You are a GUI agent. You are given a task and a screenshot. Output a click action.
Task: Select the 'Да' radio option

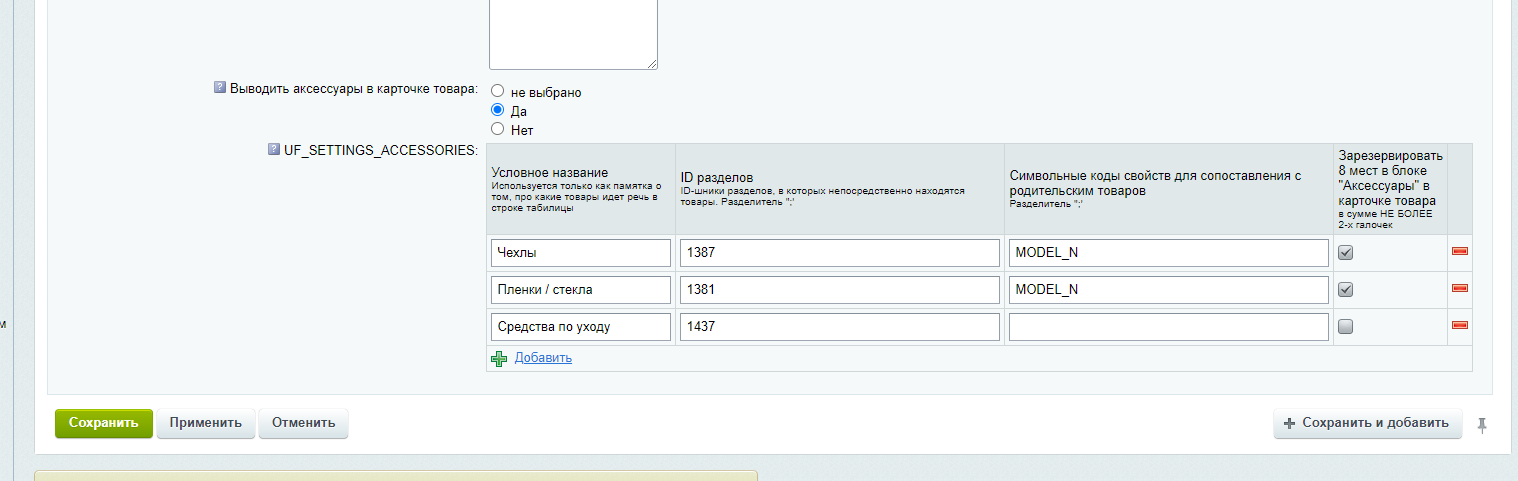[x=497, y=110]
